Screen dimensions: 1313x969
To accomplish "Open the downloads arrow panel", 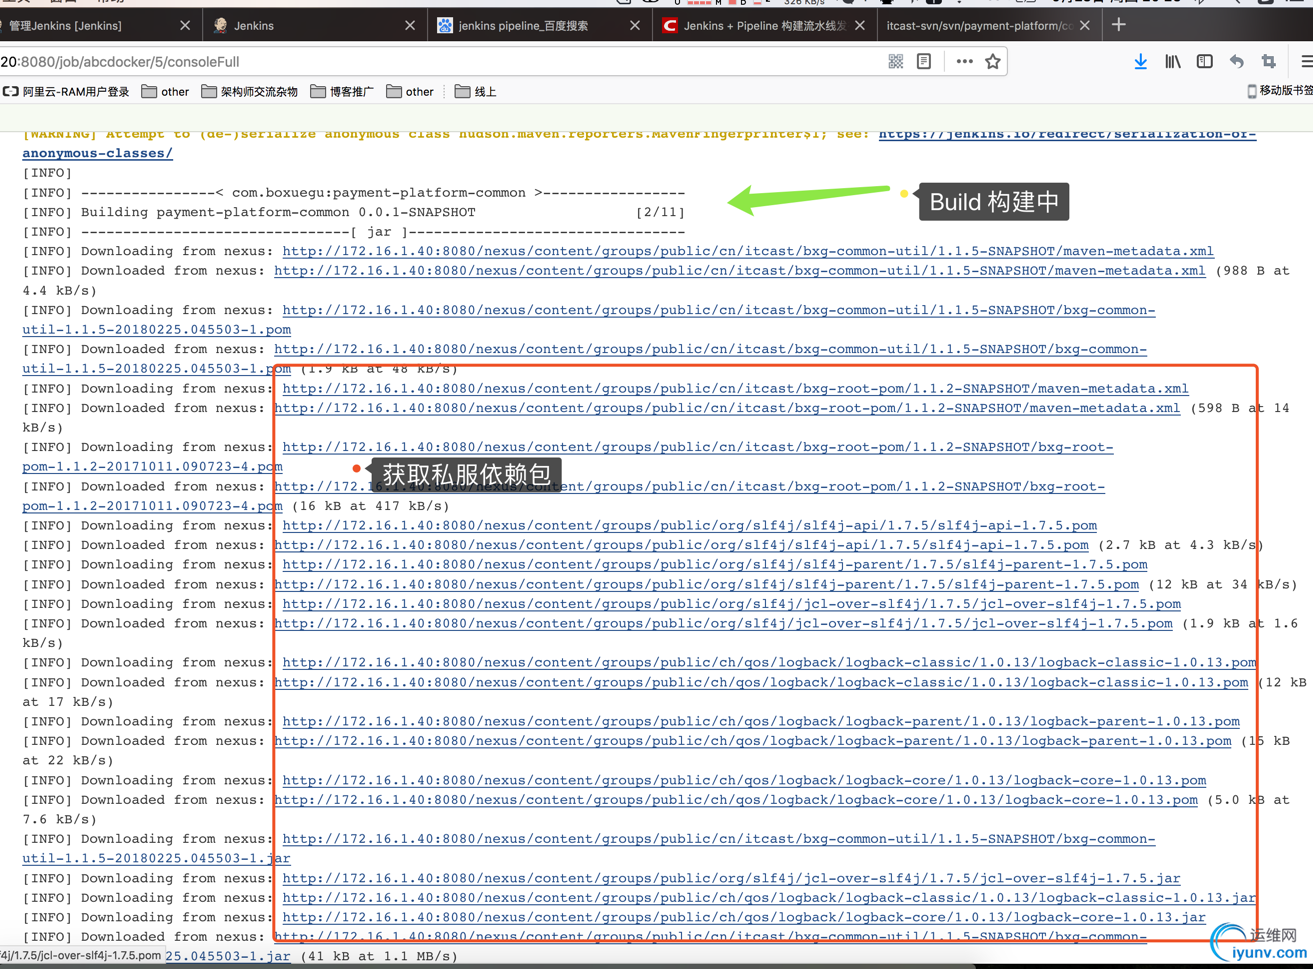I will click(x=1141, y=61).
